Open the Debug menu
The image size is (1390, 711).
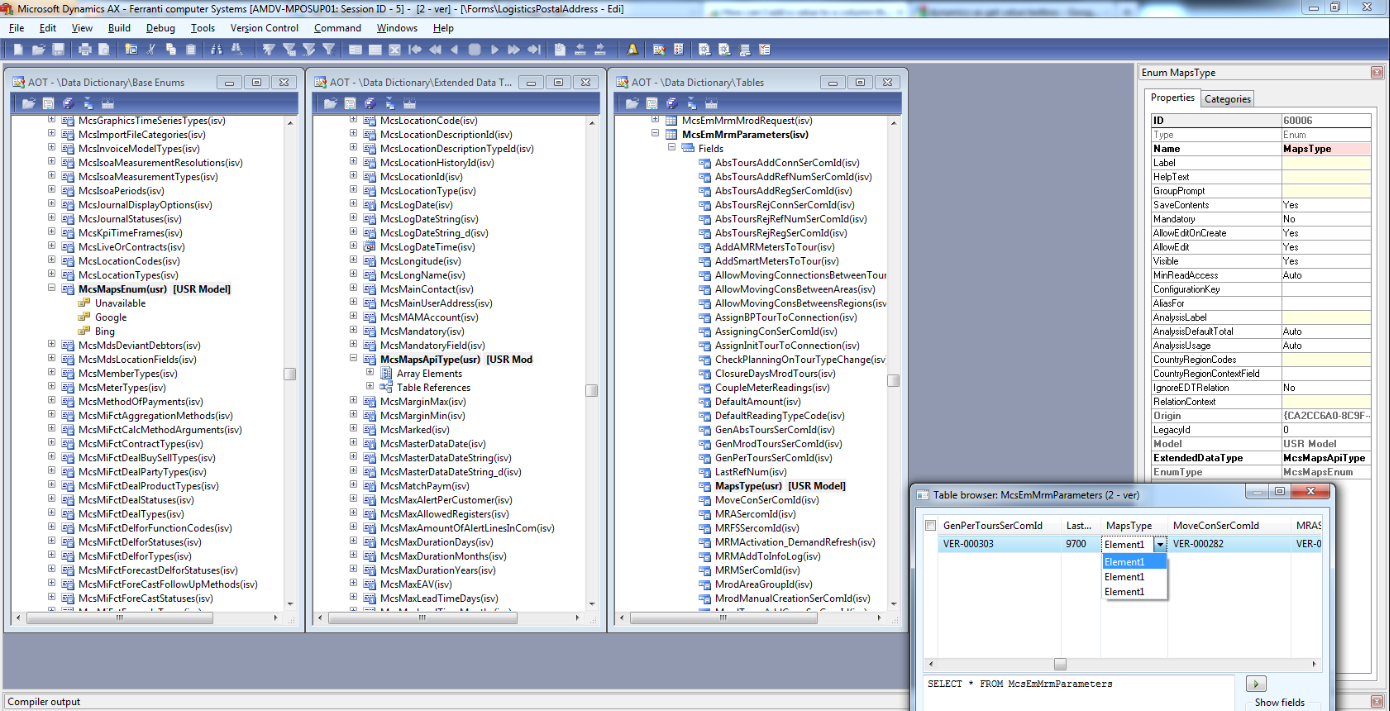tap(160, 28)
